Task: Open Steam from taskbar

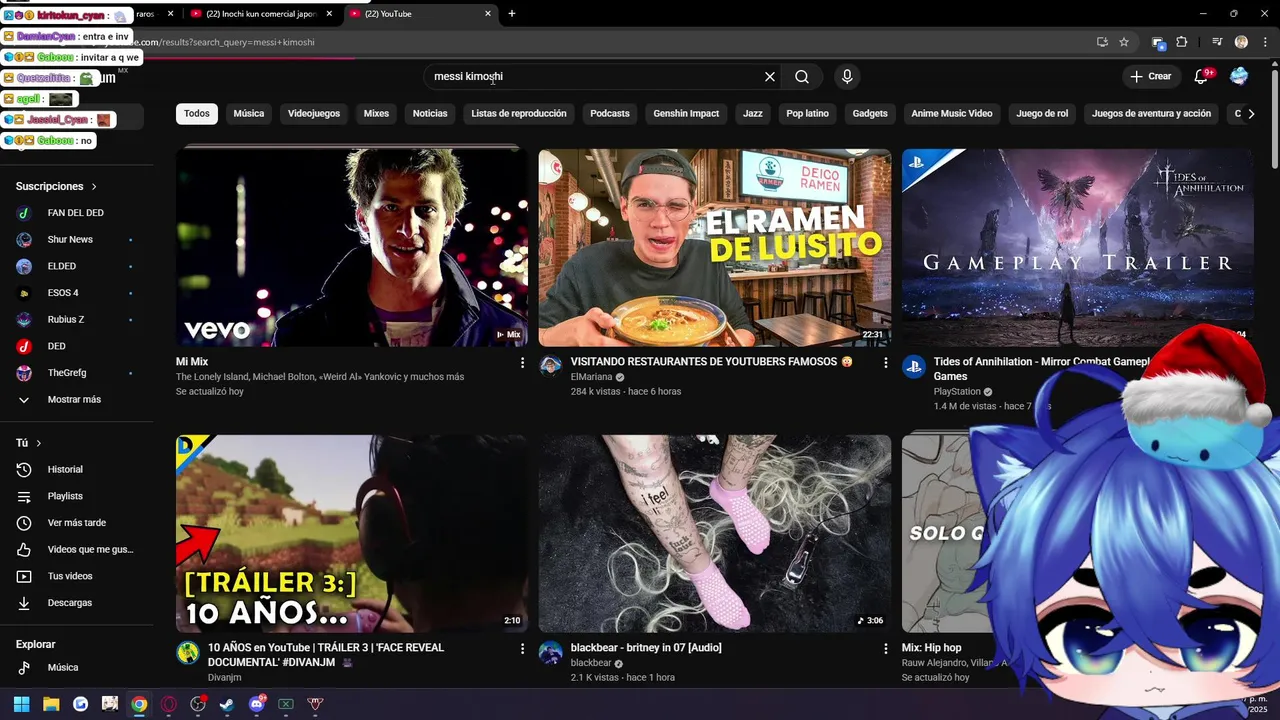Action: [x=227, y=704]
